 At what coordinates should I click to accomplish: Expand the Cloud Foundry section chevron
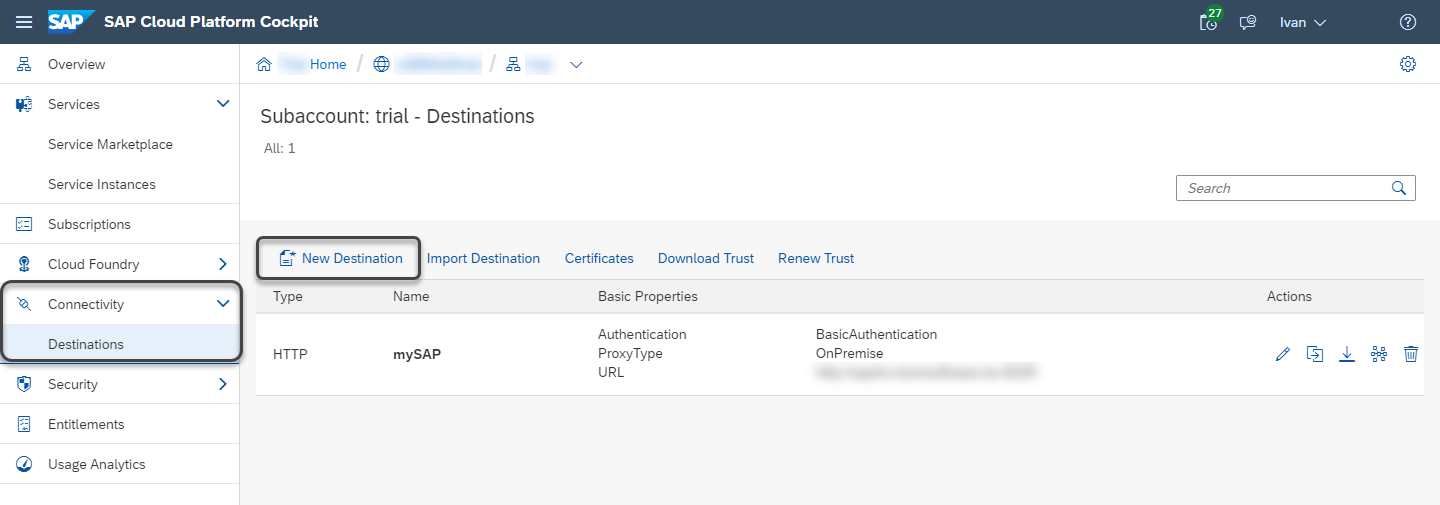[x=223, y=264]
